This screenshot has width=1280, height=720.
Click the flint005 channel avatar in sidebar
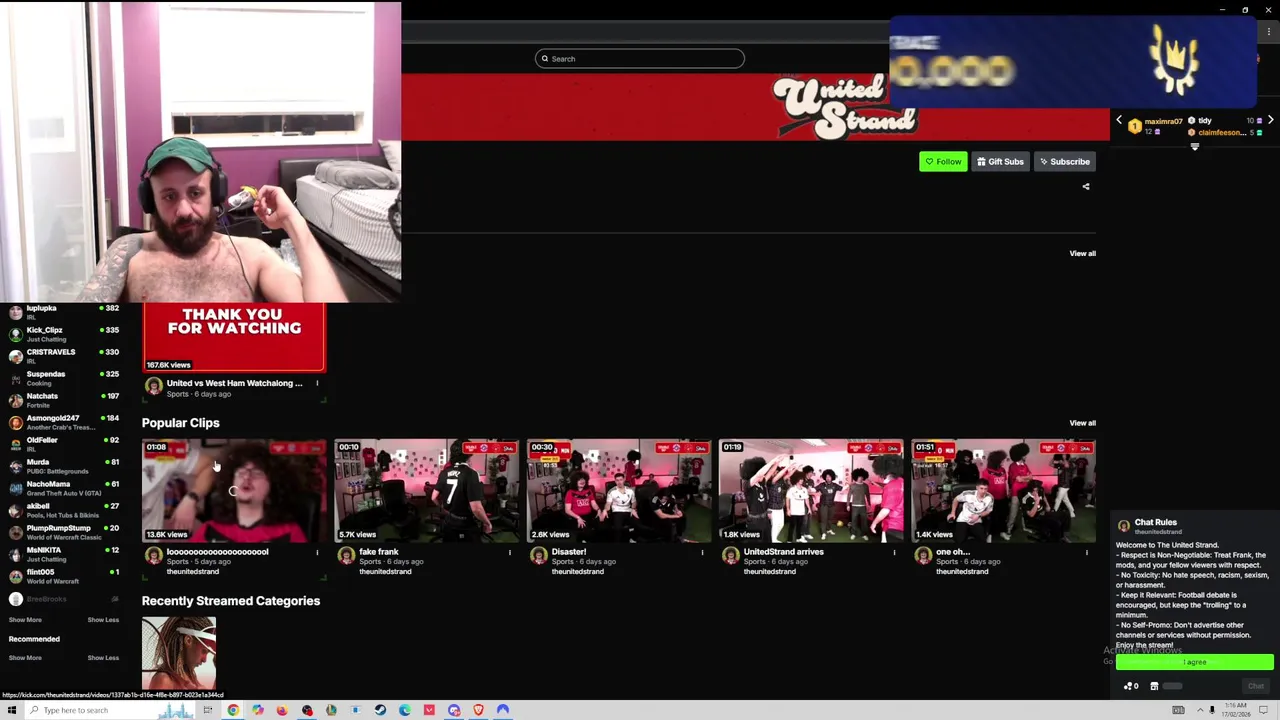(15, 576)
